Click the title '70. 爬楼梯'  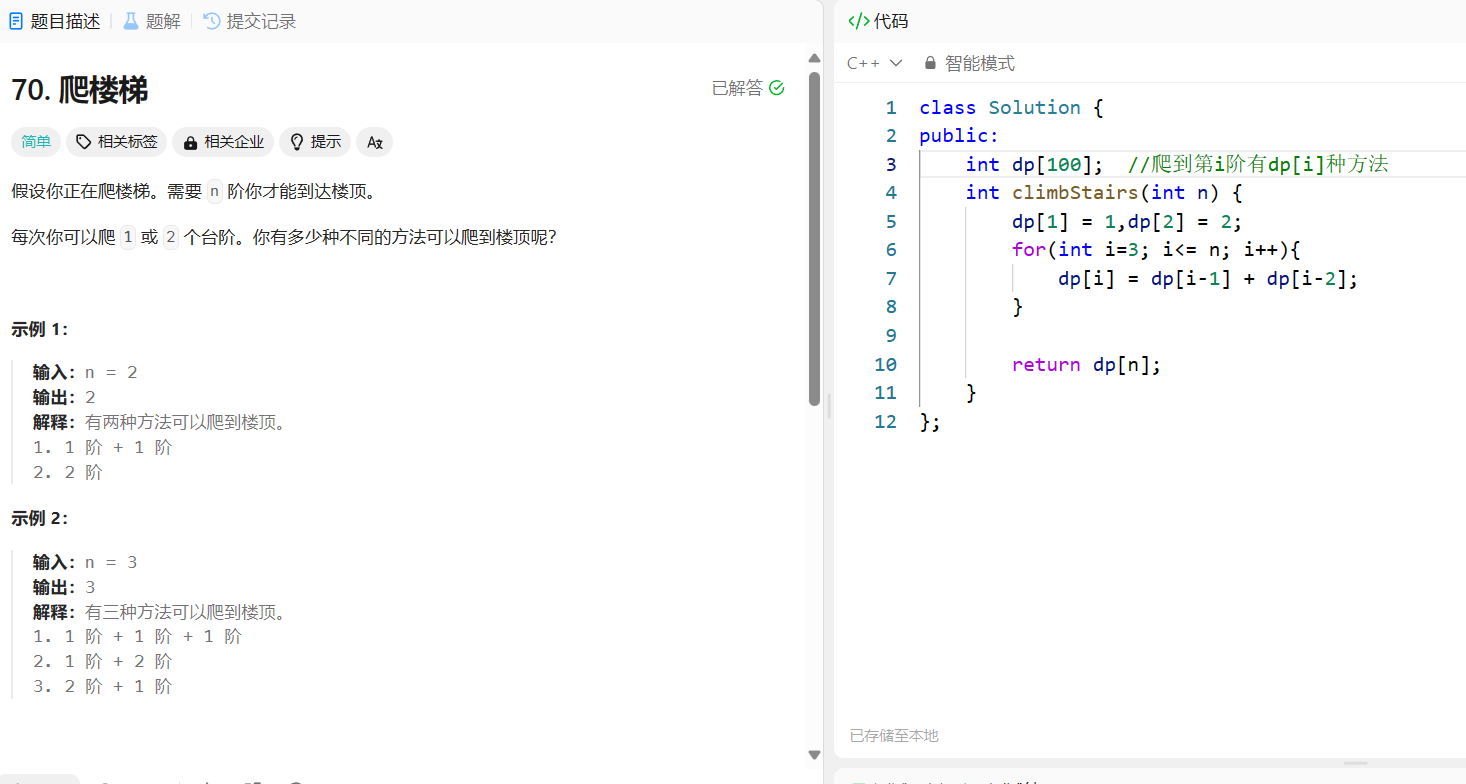(x=80, y=90)
